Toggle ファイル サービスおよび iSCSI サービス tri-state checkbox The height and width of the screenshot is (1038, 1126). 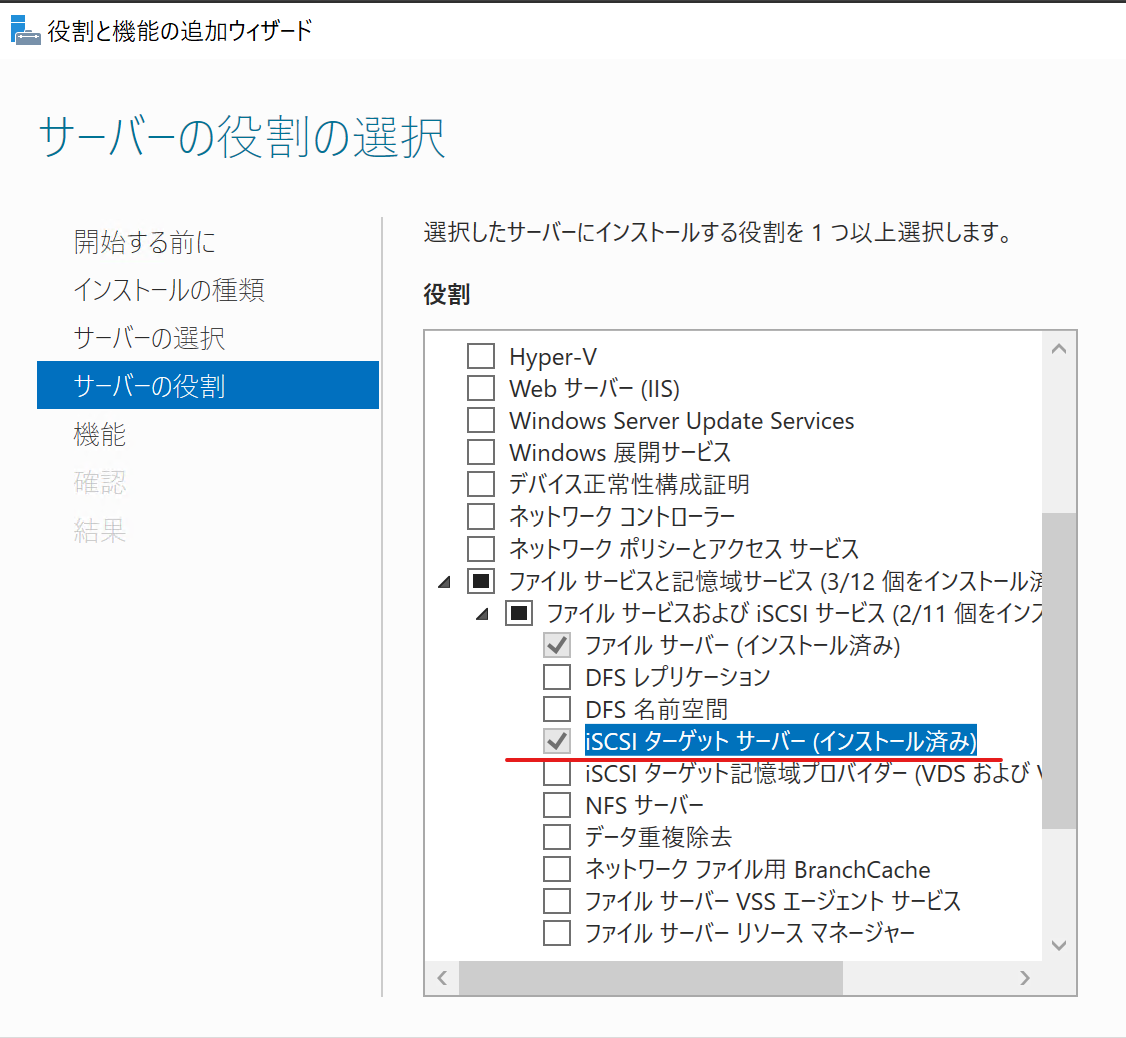click(518, 613)
